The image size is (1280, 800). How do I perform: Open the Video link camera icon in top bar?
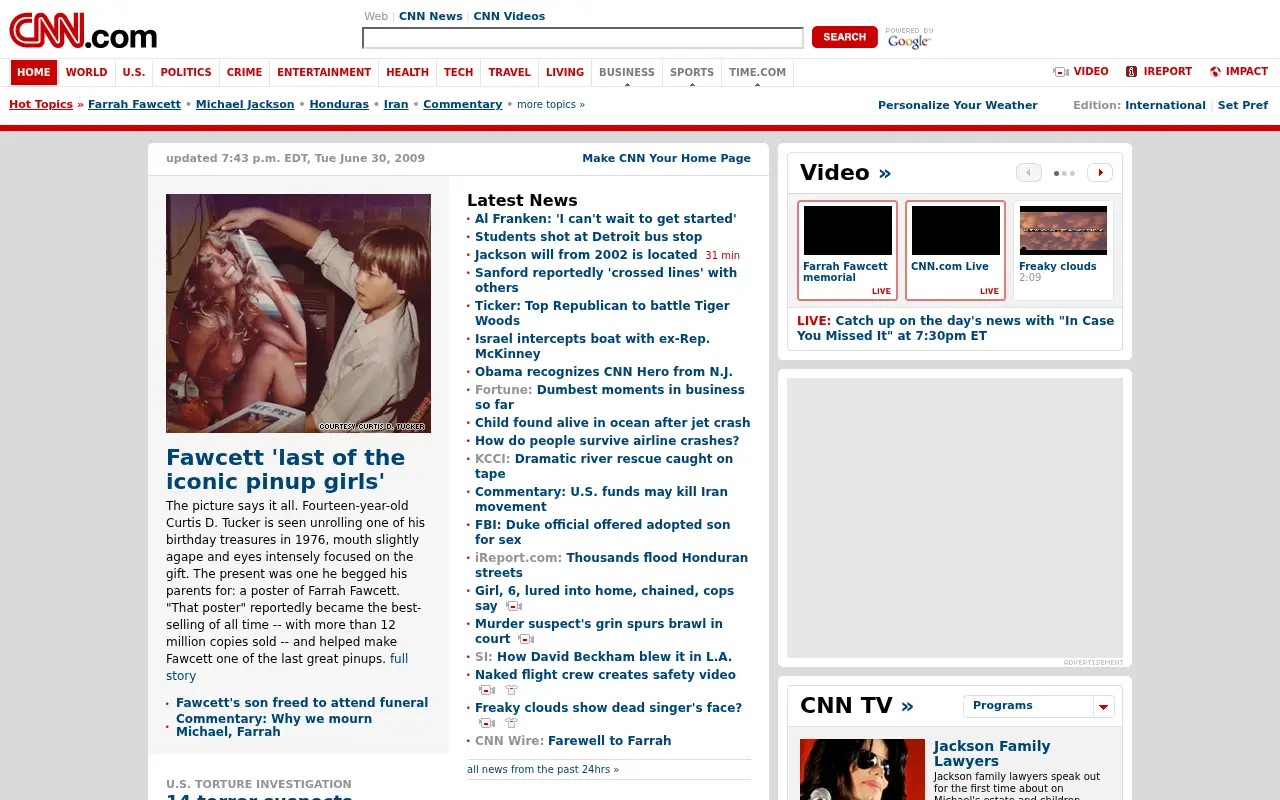tap(1061, 72)
